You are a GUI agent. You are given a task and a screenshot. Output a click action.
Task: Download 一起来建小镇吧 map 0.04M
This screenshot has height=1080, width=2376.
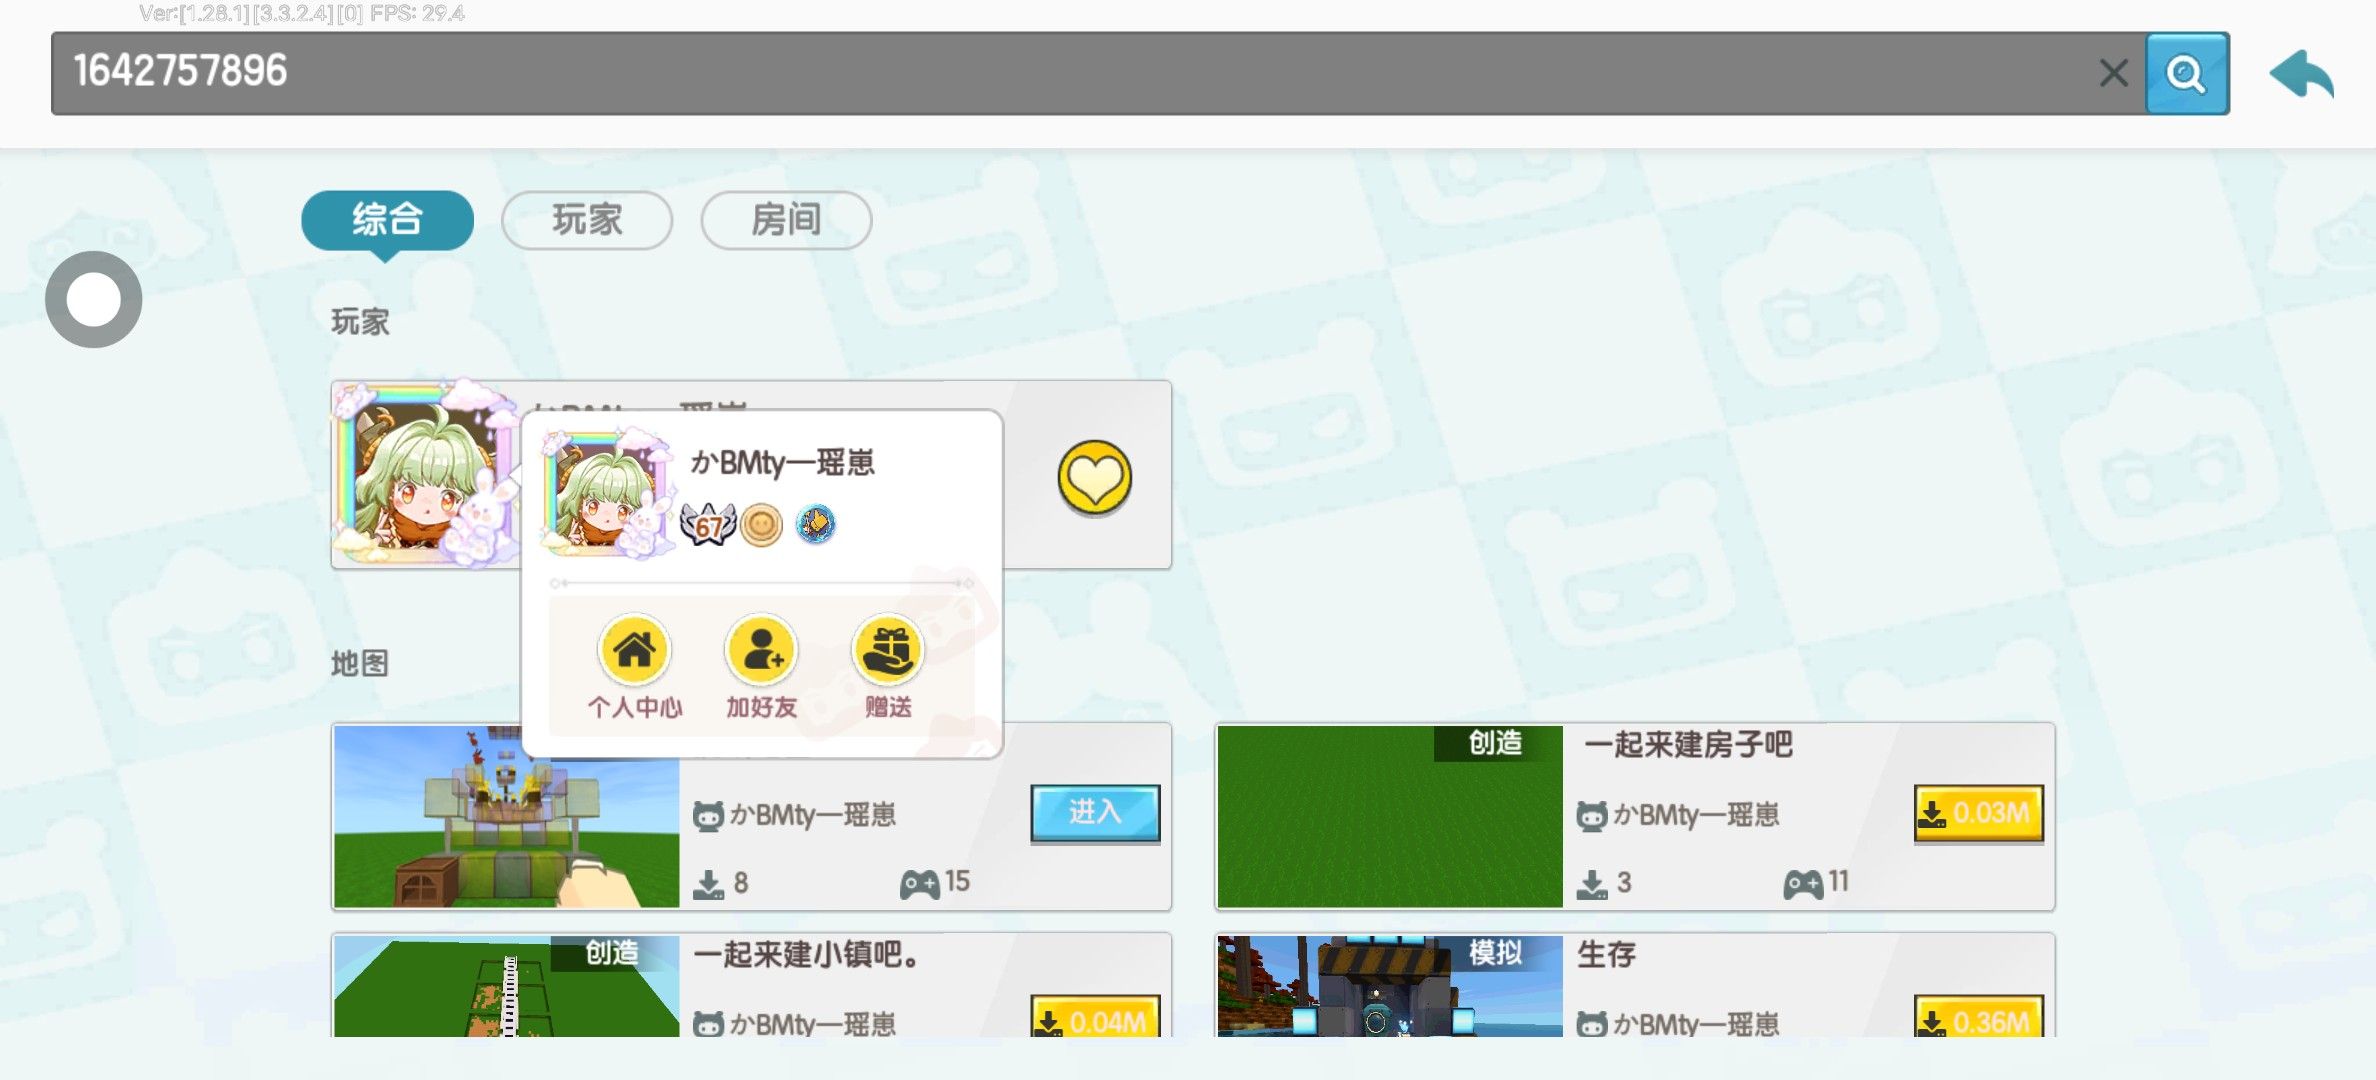coord(1095,1018)
